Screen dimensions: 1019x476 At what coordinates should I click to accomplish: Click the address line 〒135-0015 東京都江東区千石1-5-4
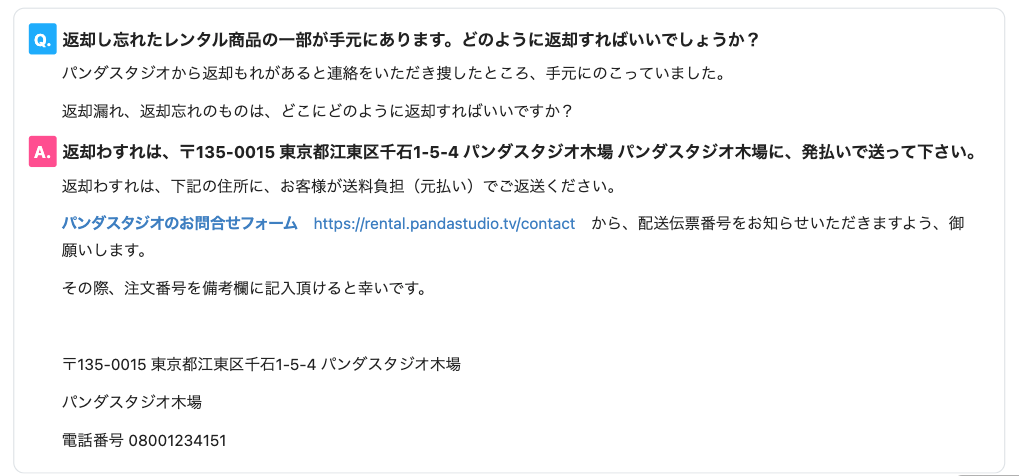coord(261,365)
